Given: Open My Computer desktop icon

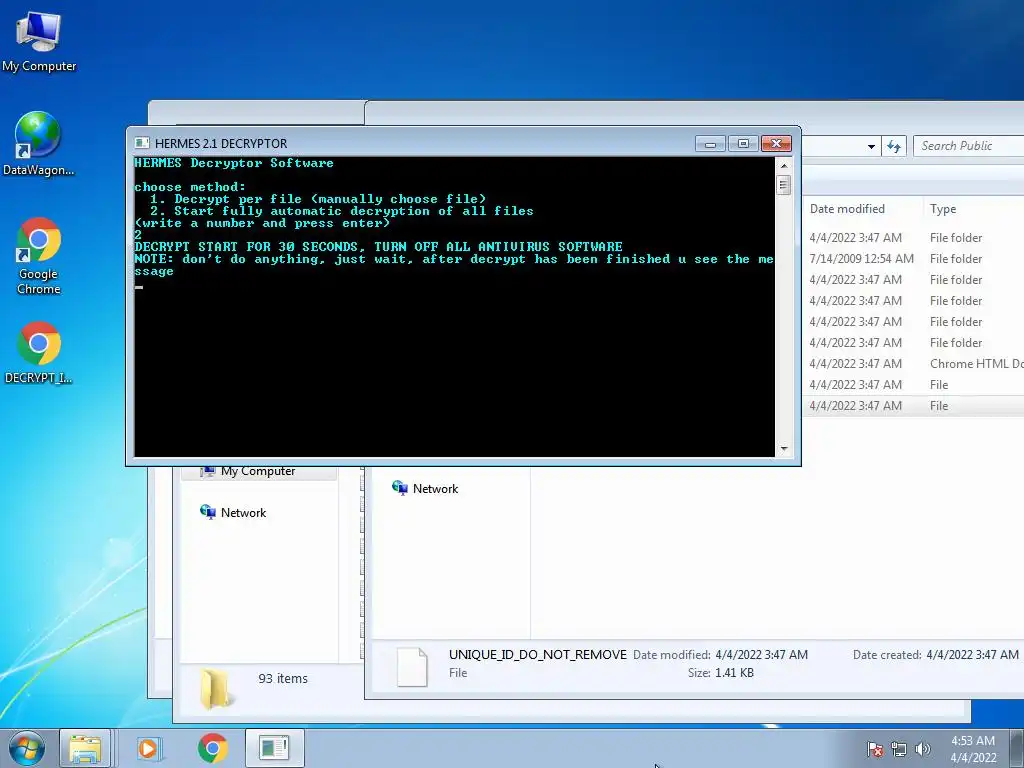Looking at the screenshot, I should pos(39,42).
